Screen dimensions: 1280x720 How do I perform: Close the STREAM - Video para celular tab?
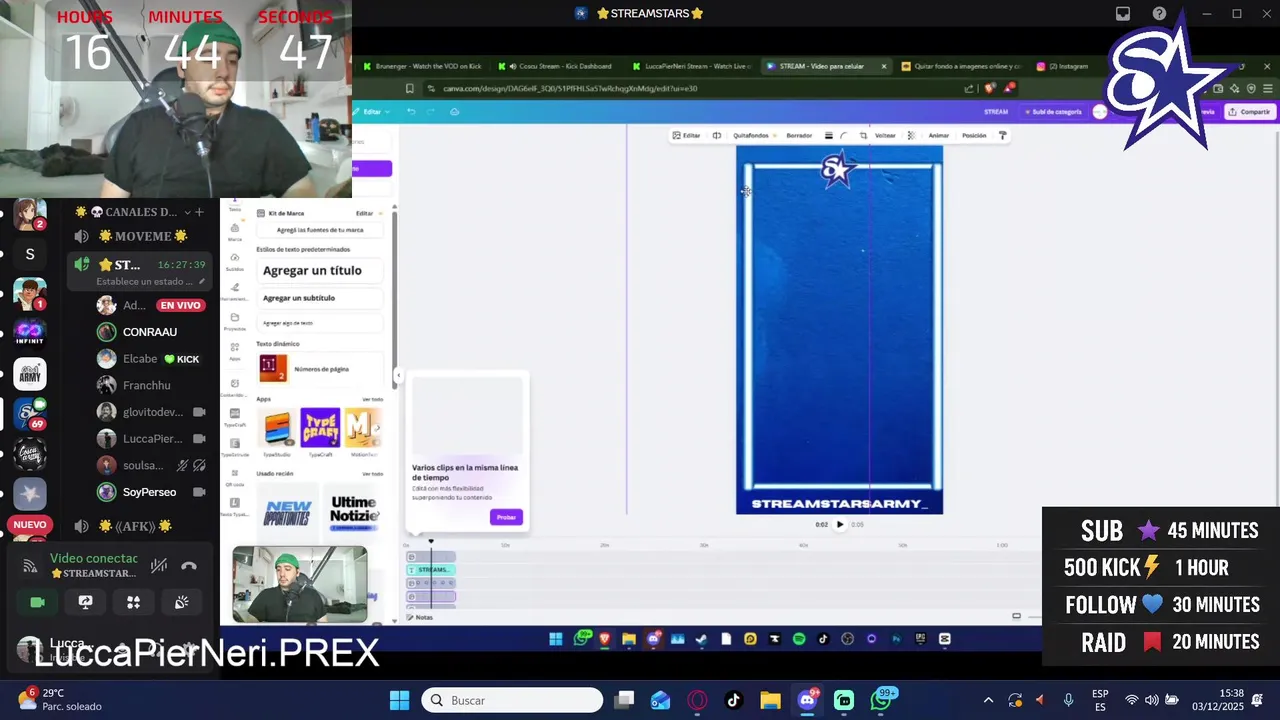coord(884,66)
